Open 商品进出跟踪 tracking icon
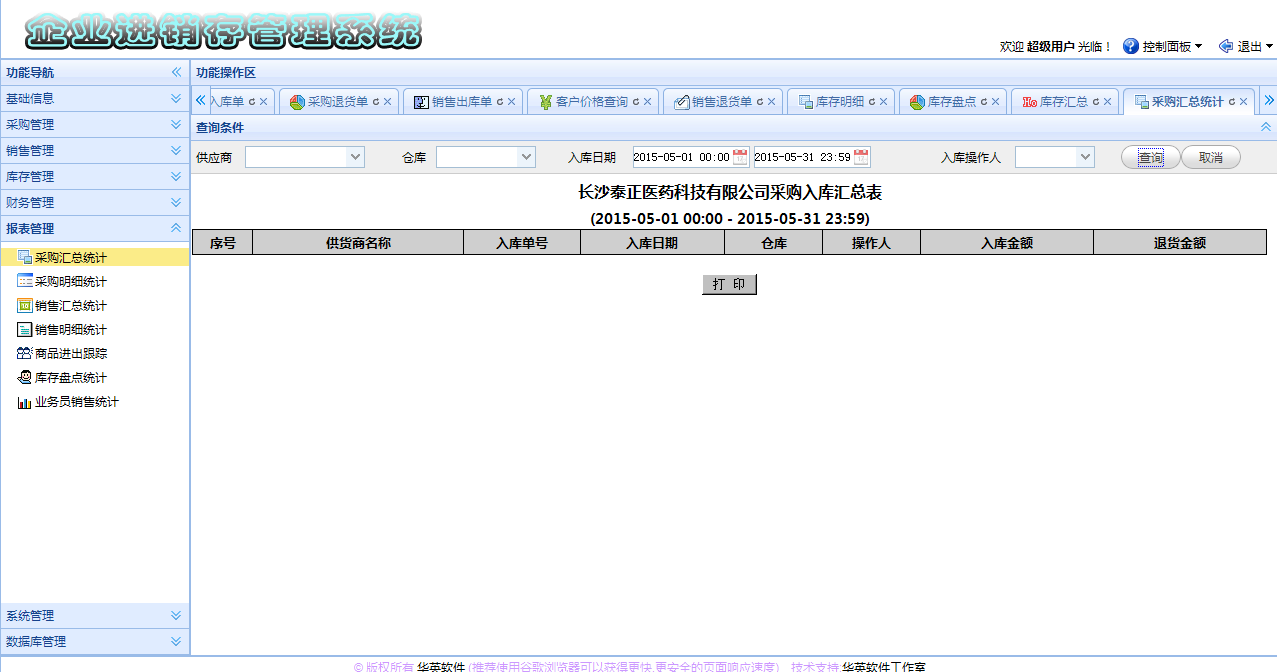This screenshot has height=672, width=1277. coord(22,353)
